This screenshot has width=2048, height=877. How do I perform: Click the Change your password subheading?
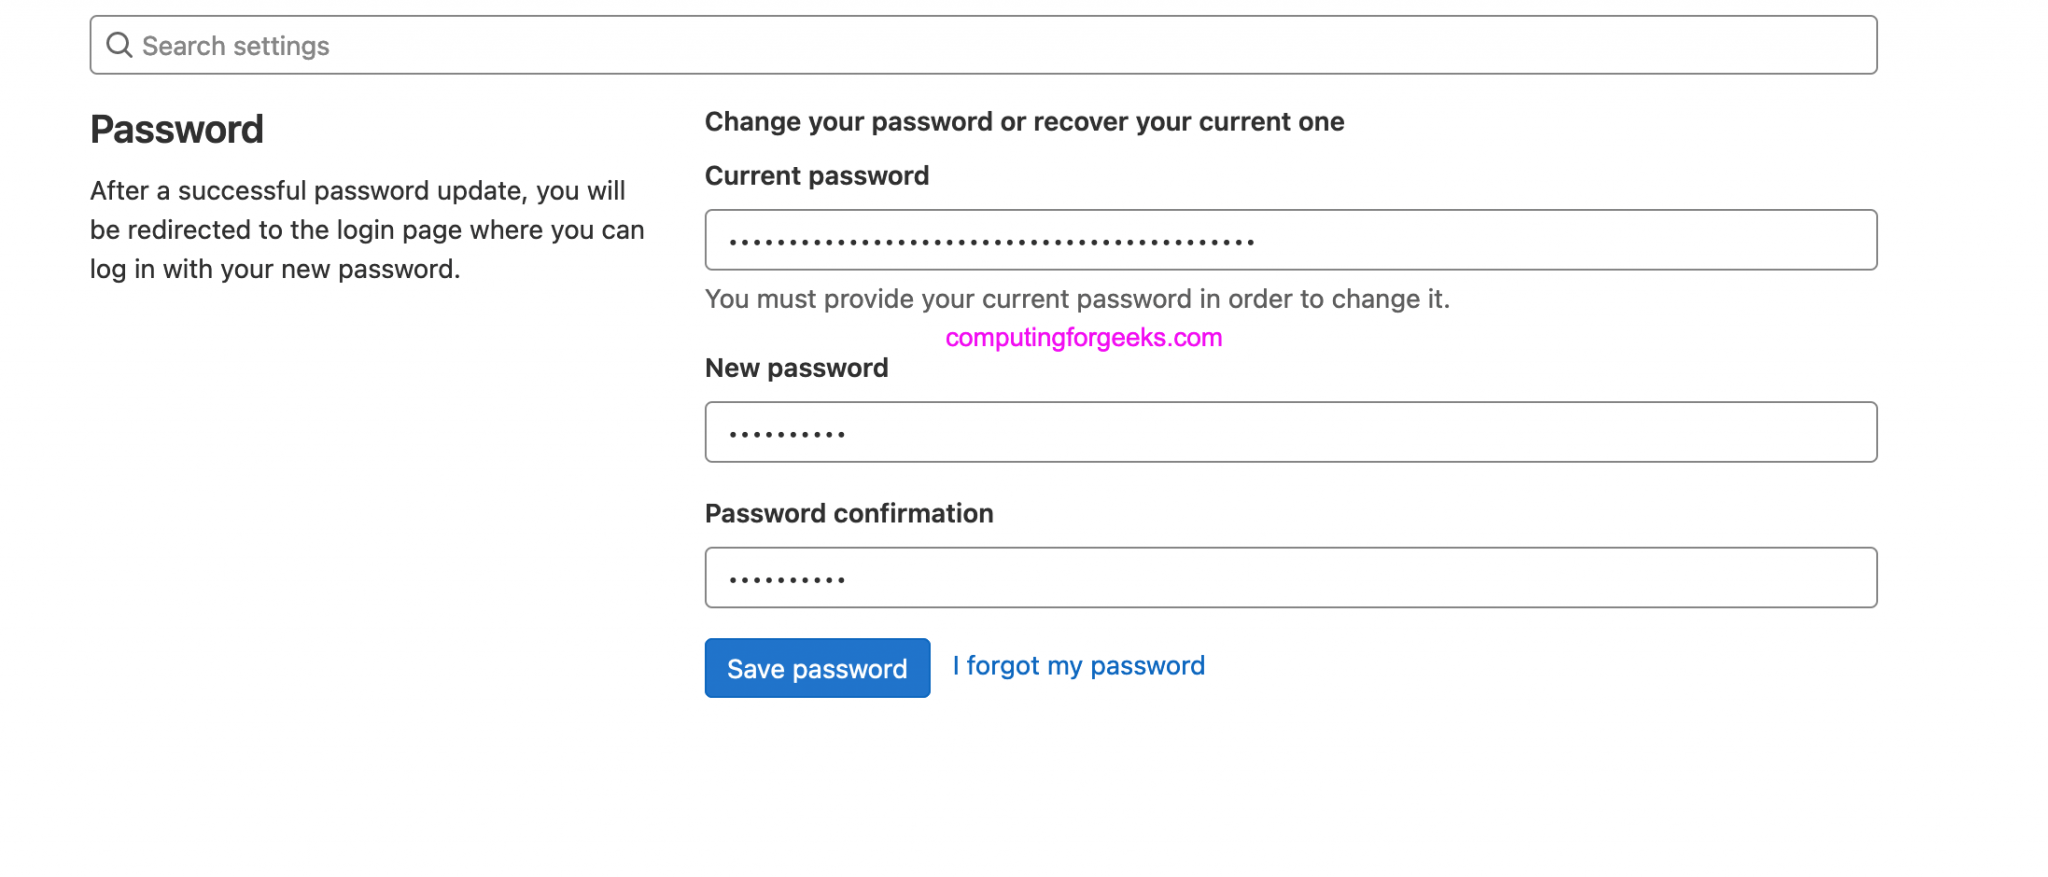click(x=1024, y=122)
